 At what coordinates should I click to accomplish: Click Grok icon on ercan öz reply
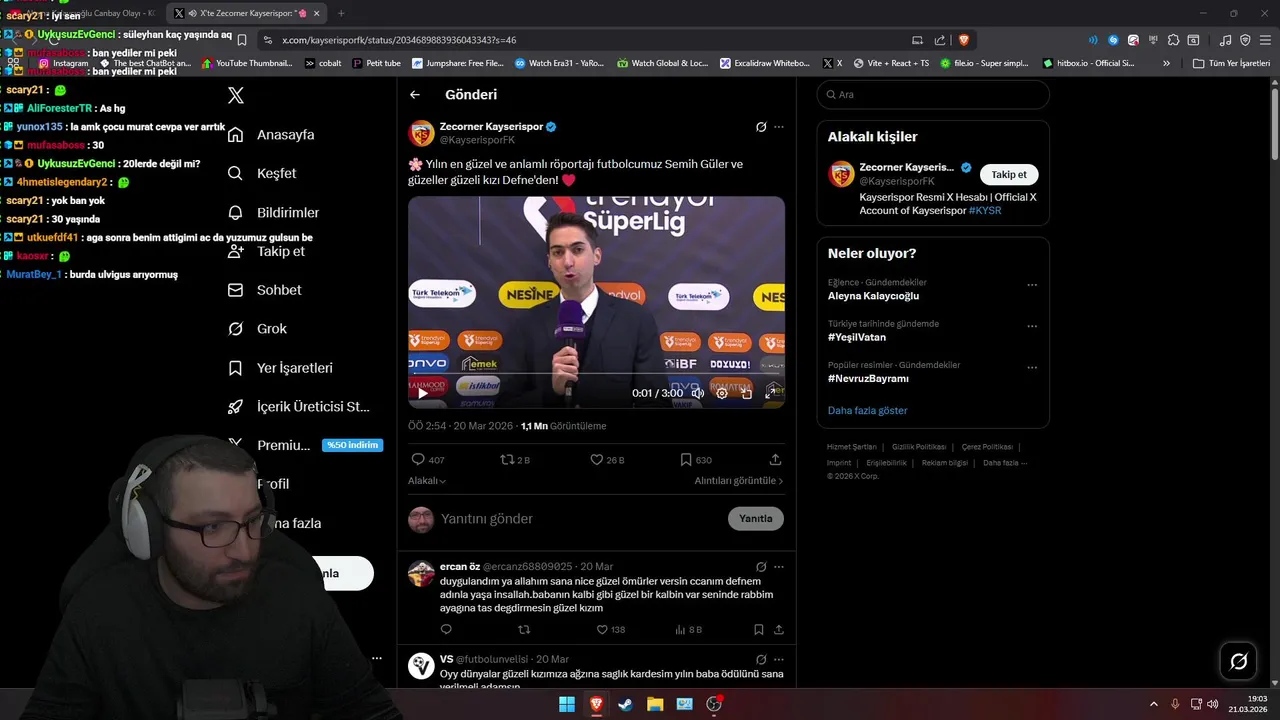pos(761,567)
